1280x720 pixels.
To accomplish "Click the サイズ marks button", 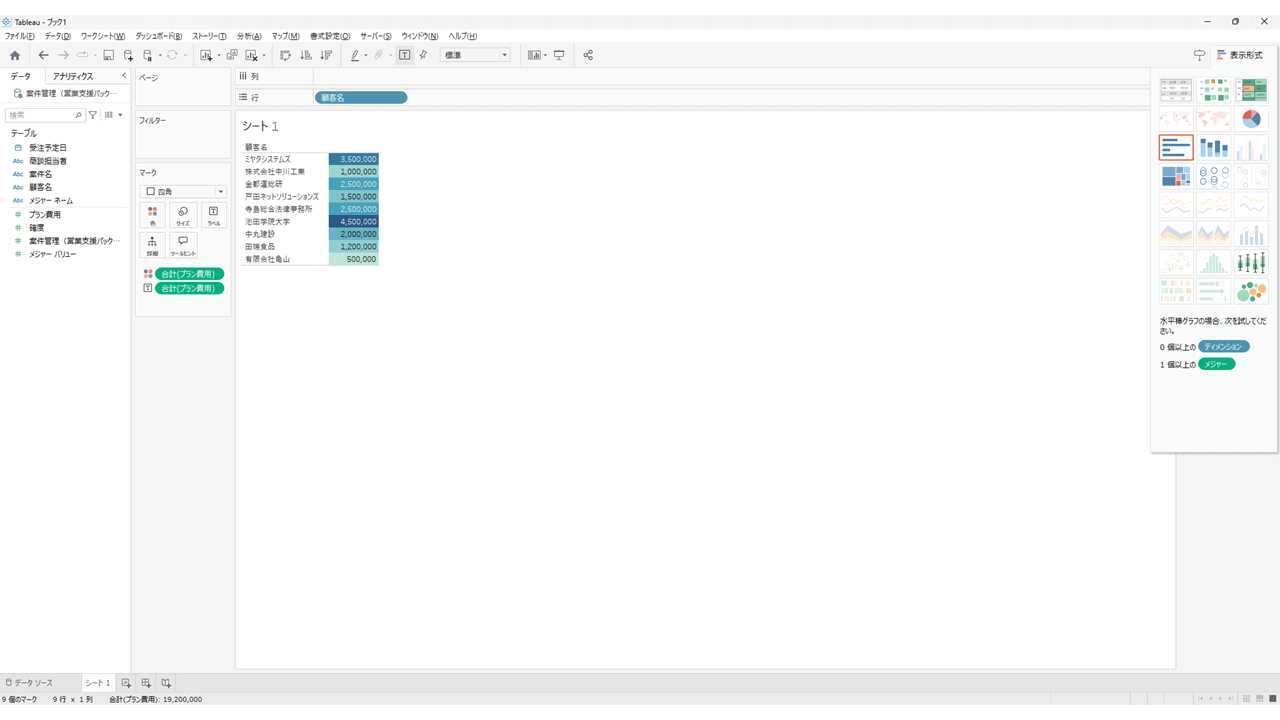I will point(183,215).
